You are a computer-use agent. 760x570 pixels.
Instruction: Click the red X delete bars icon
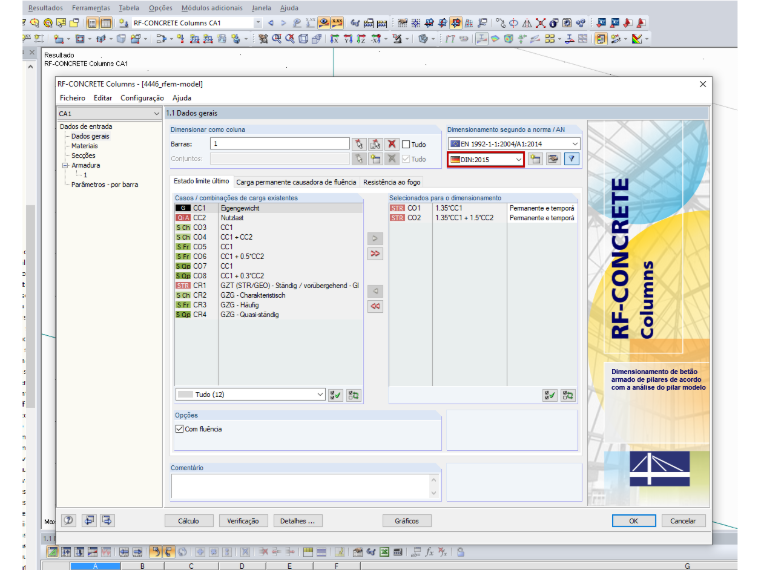(392, 144)
